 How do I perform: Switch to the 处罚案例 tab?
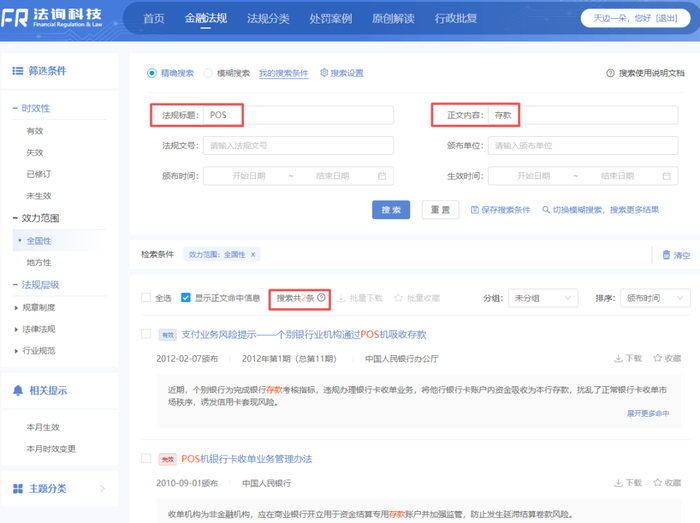point(330,19)
